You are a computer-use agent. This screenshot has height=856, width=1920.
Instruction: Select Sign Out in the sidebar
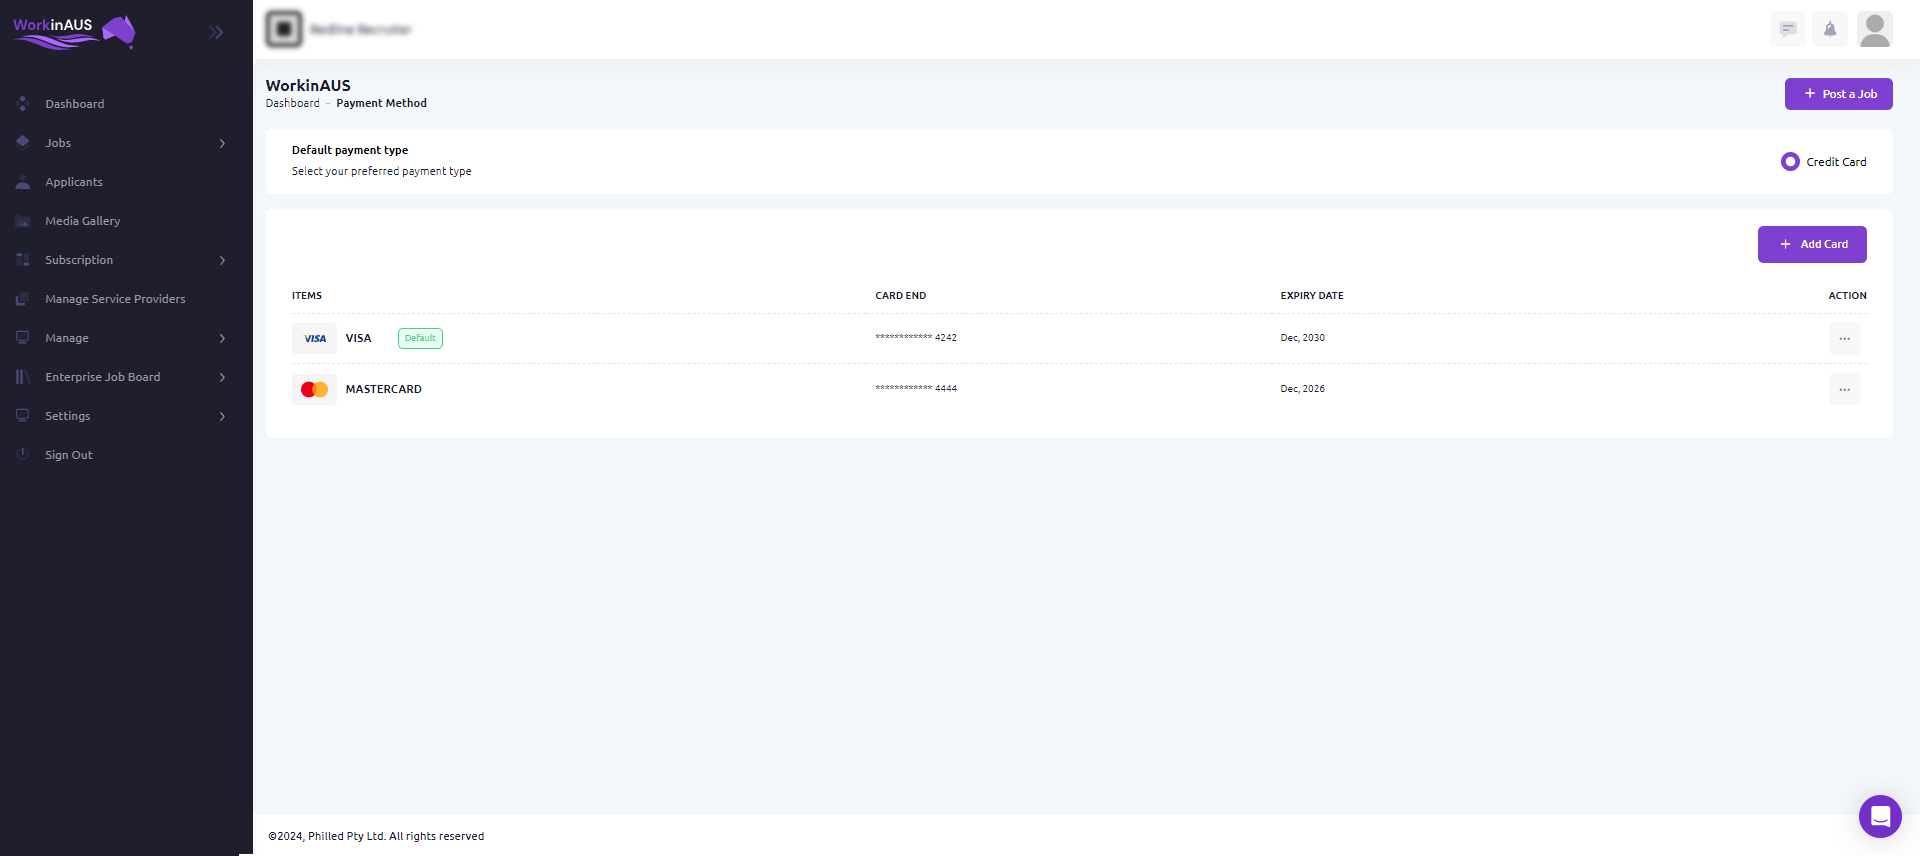coord(69,455)
